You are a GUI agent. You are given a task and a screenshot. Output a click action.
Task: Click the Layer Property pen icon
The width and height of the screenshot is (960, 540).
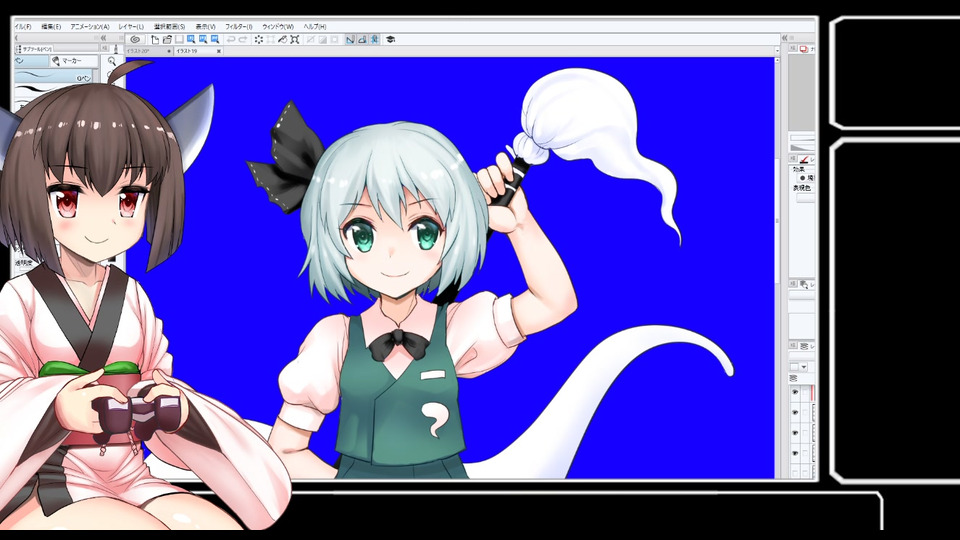click(804, 159)
